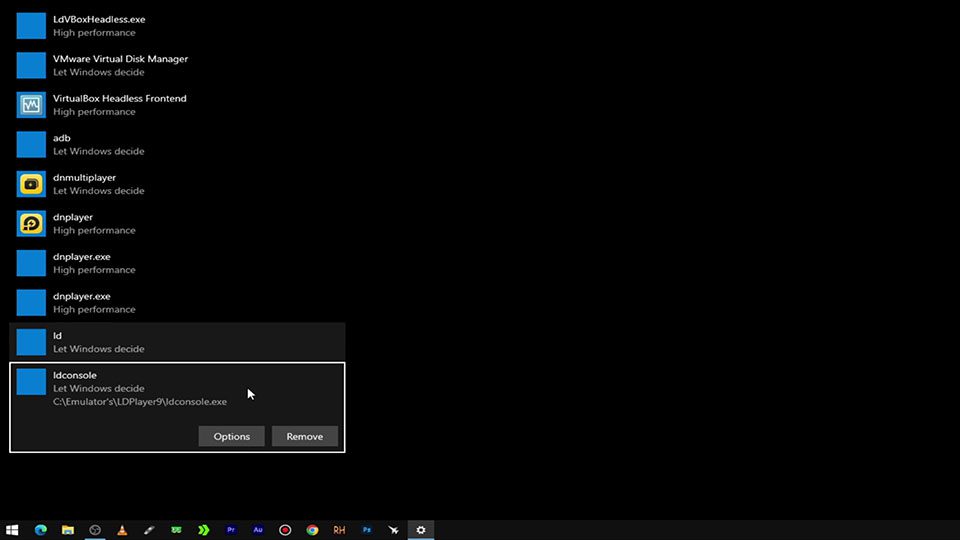Click the VirtualBox Headless Frontend icon

[31, 105]
